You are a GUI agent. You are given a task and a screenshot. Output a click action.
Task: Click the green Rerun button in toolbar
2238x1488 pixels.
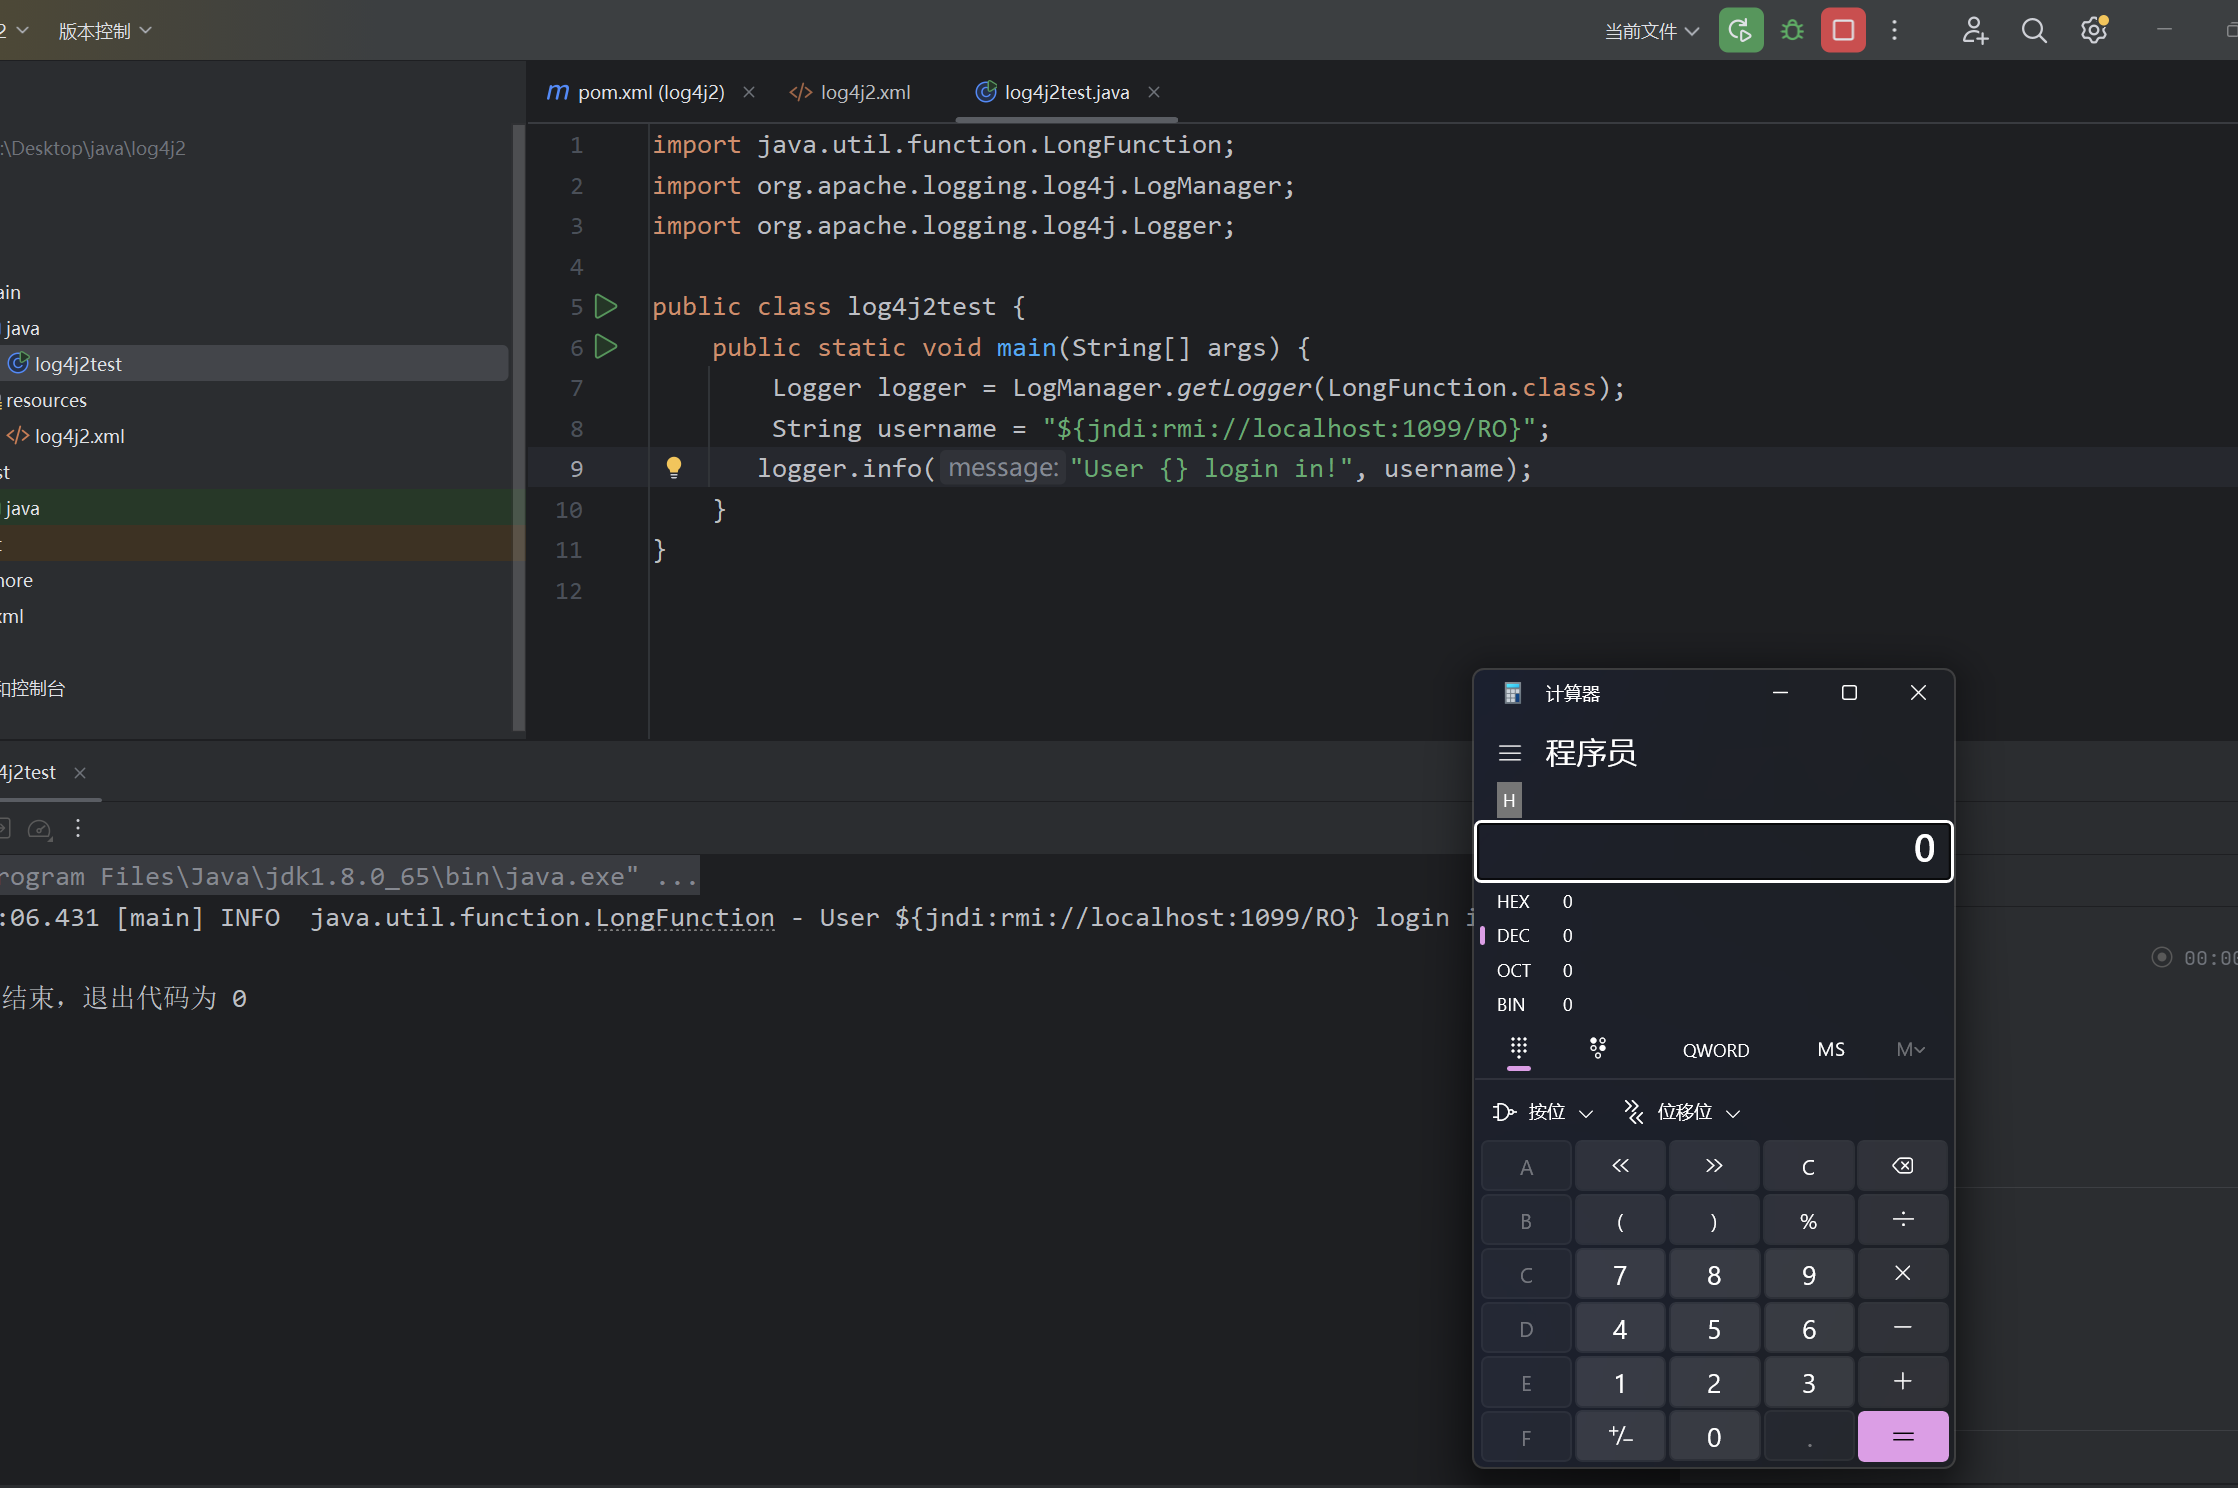coord(1740,31)
